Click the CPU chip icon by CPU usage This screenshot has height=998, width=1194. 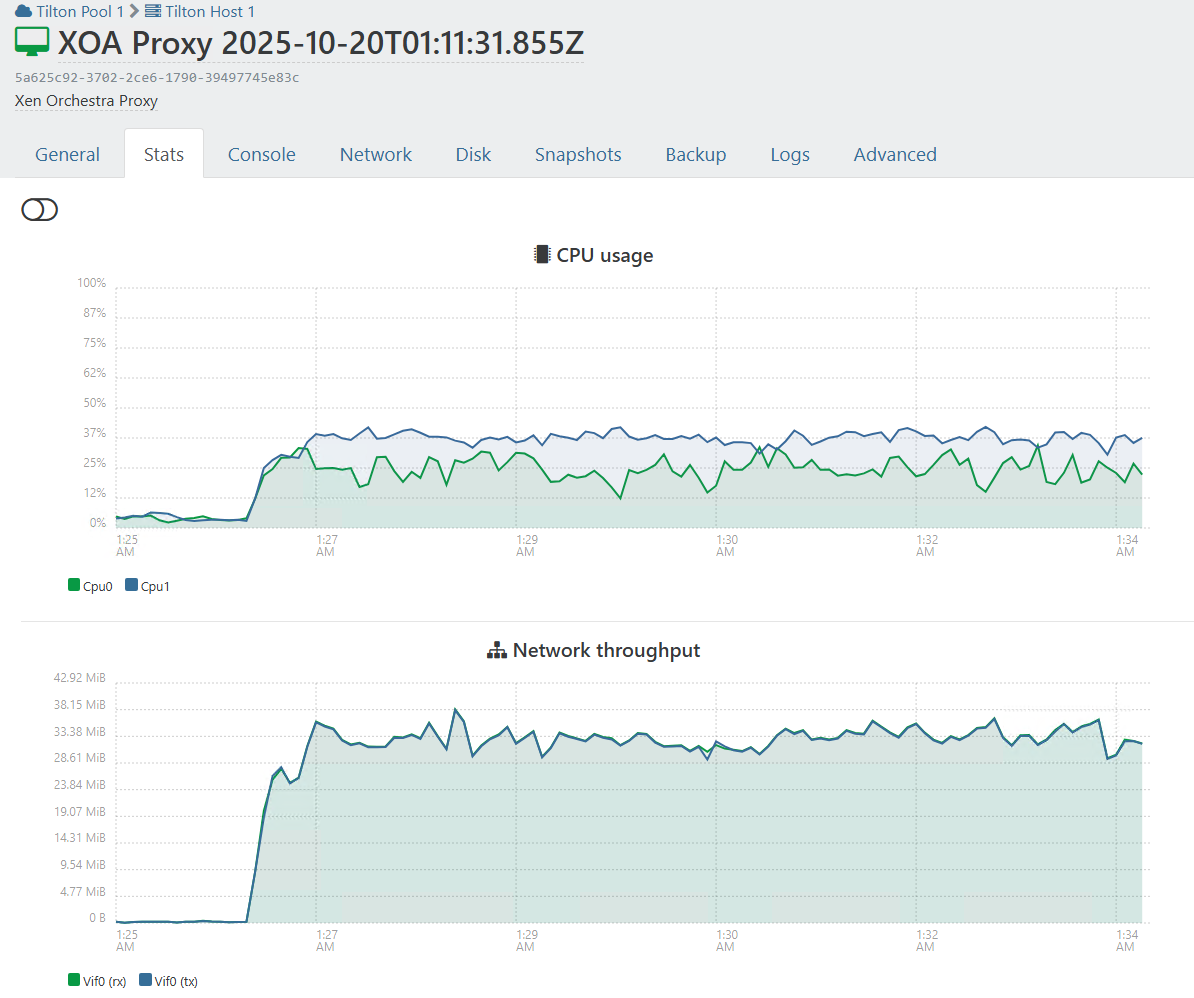(542, 254)
